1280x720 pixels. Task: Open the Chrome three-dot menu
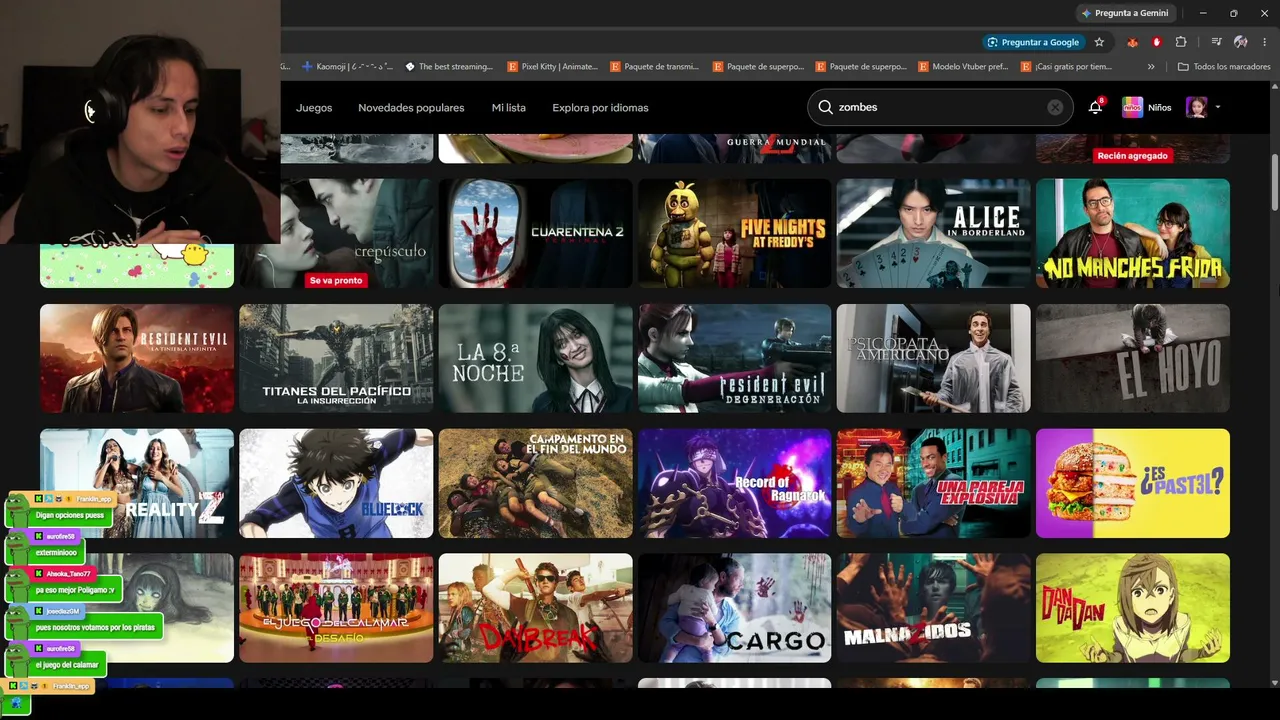[1264, 42]
